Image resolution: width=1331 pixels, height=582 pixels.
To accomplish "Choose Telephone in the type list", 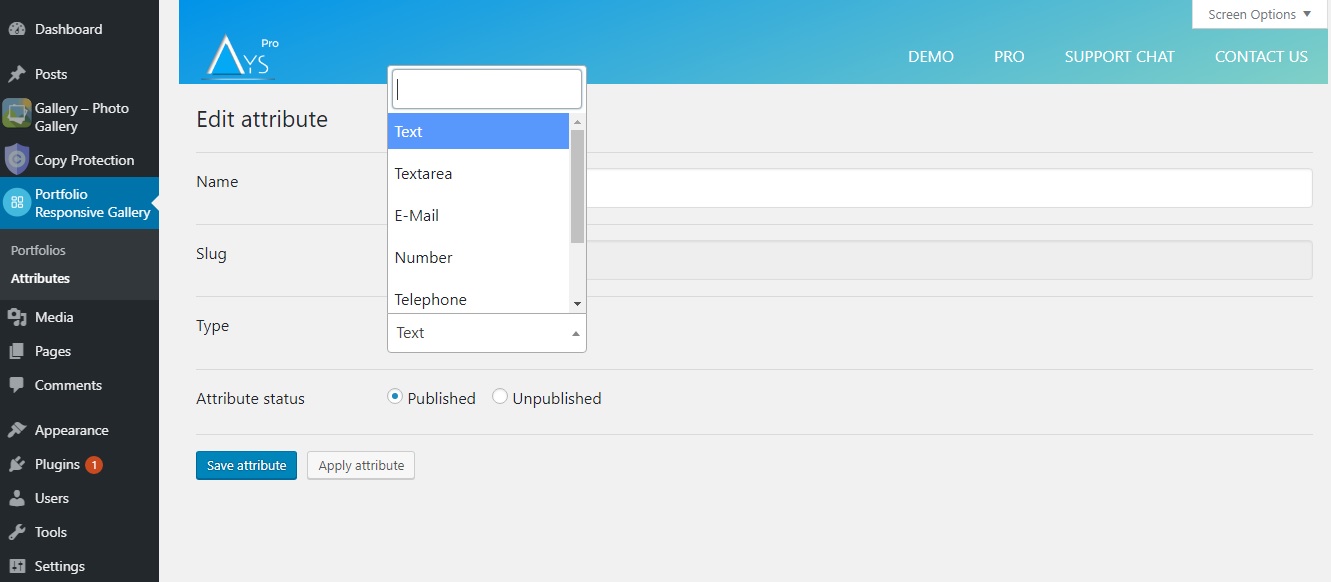I will coord(478,299).
